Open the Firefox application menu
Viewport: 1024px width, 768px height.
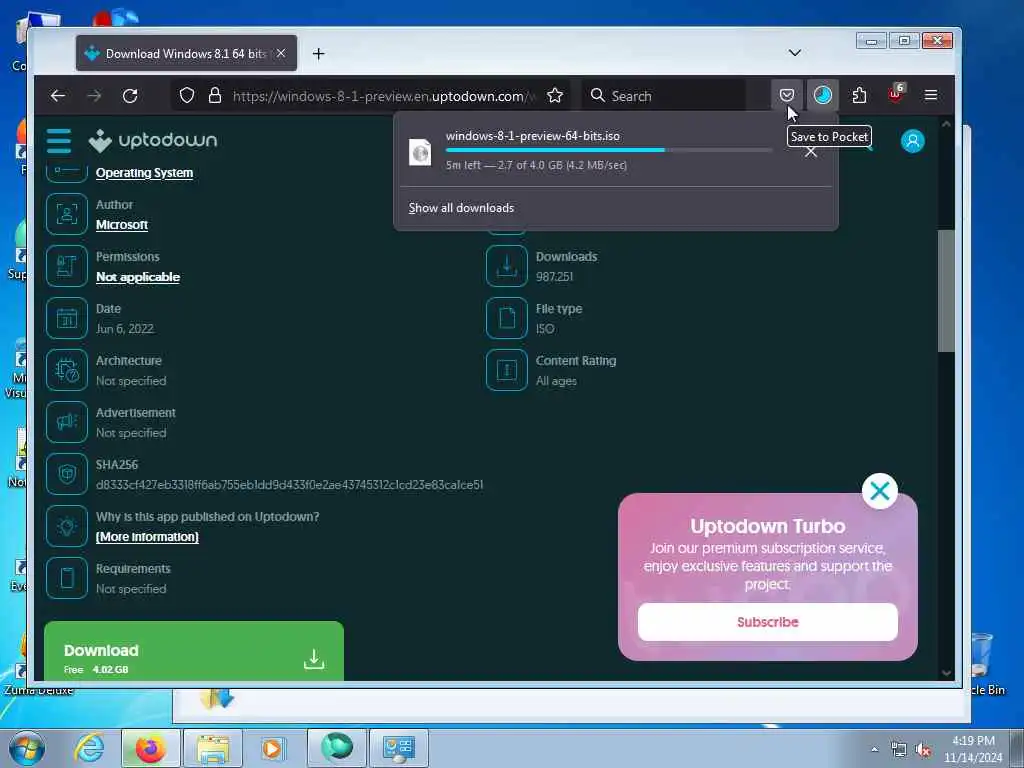[931, 96]
